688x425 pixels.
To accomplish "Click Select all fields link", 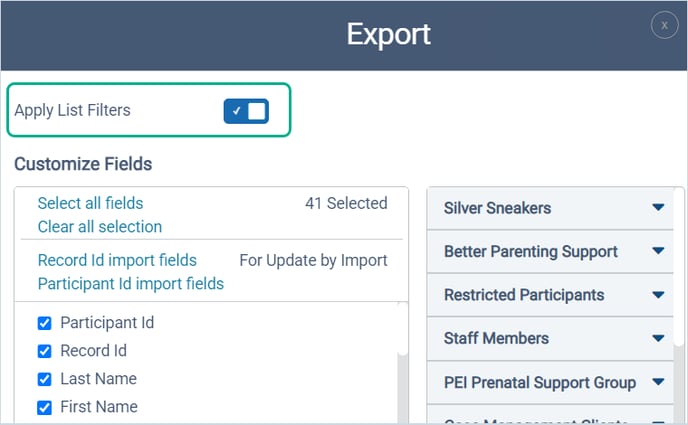I will (90, 203).
